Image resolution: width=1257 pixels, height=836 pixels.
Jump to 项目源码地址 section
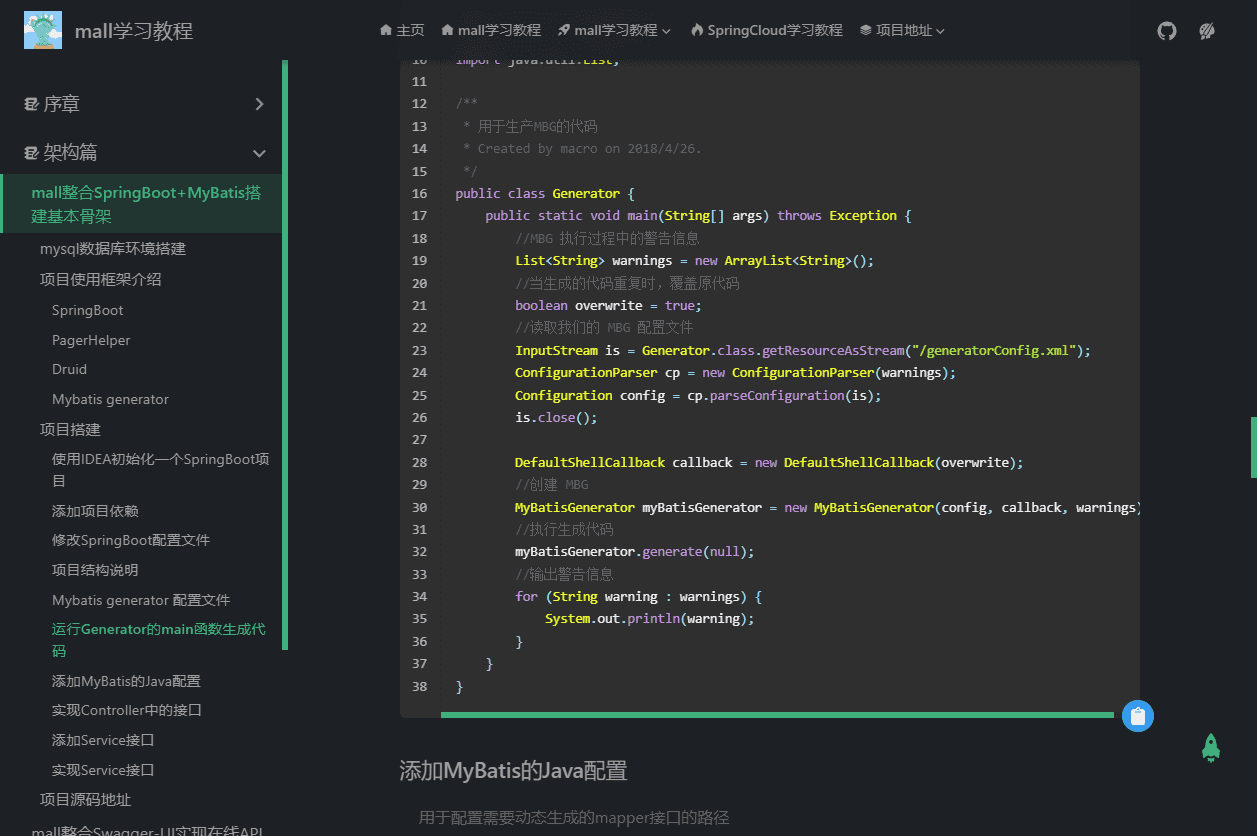[86, 800]
